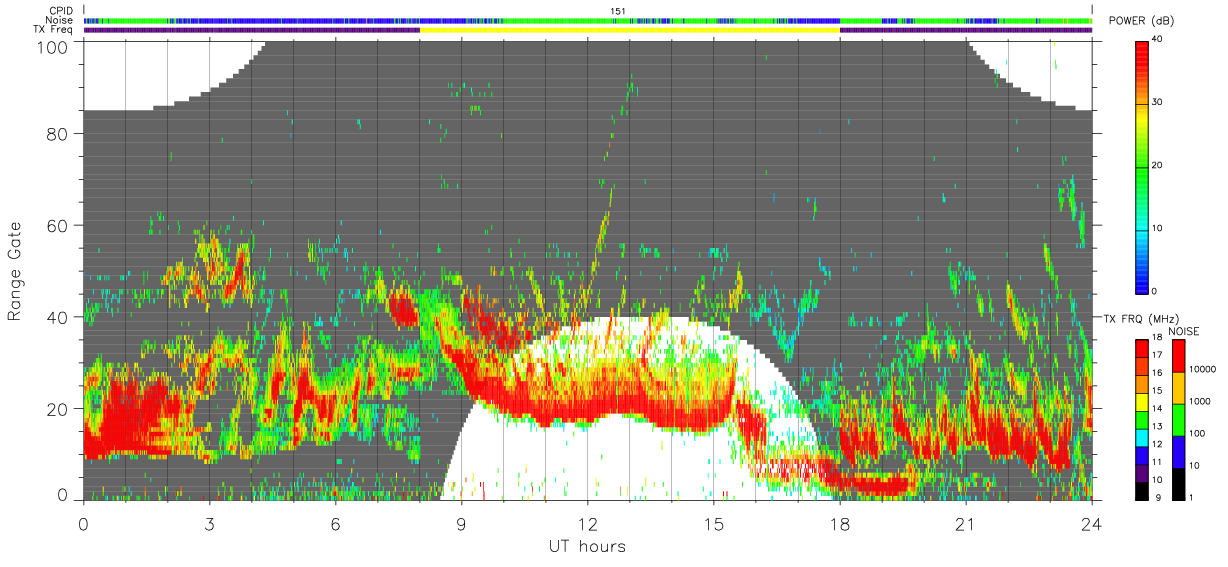Click the "100" tick on Range Gate axis
The image size is (1228, 567).
click(x=51, y=46)
